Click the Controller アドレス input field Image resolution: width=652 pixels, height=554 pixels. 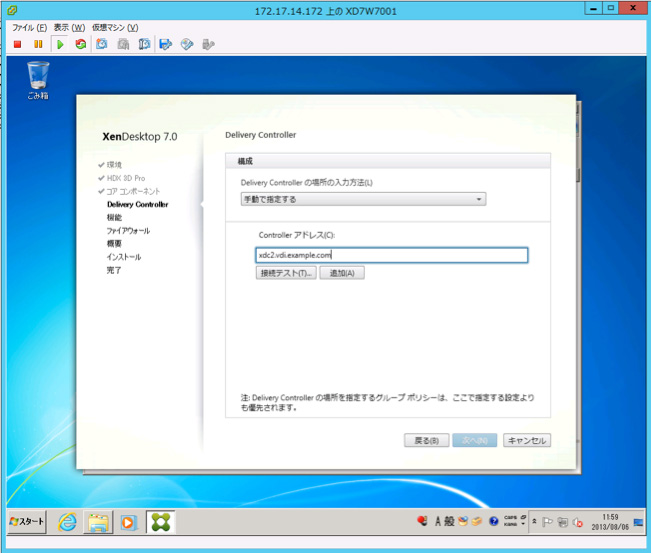391,255
